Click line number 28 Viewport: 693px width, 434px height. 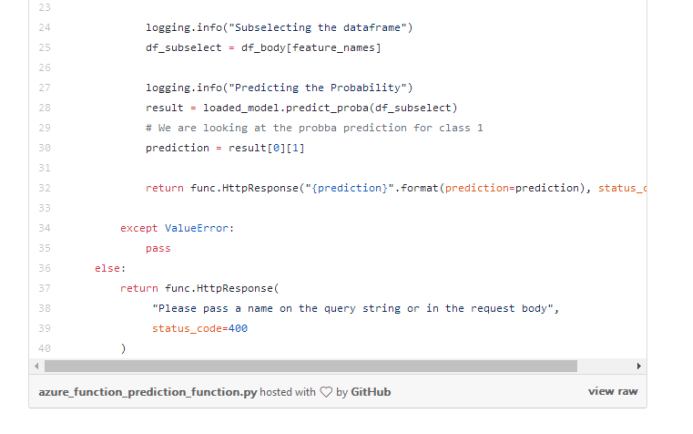[45, 108]
